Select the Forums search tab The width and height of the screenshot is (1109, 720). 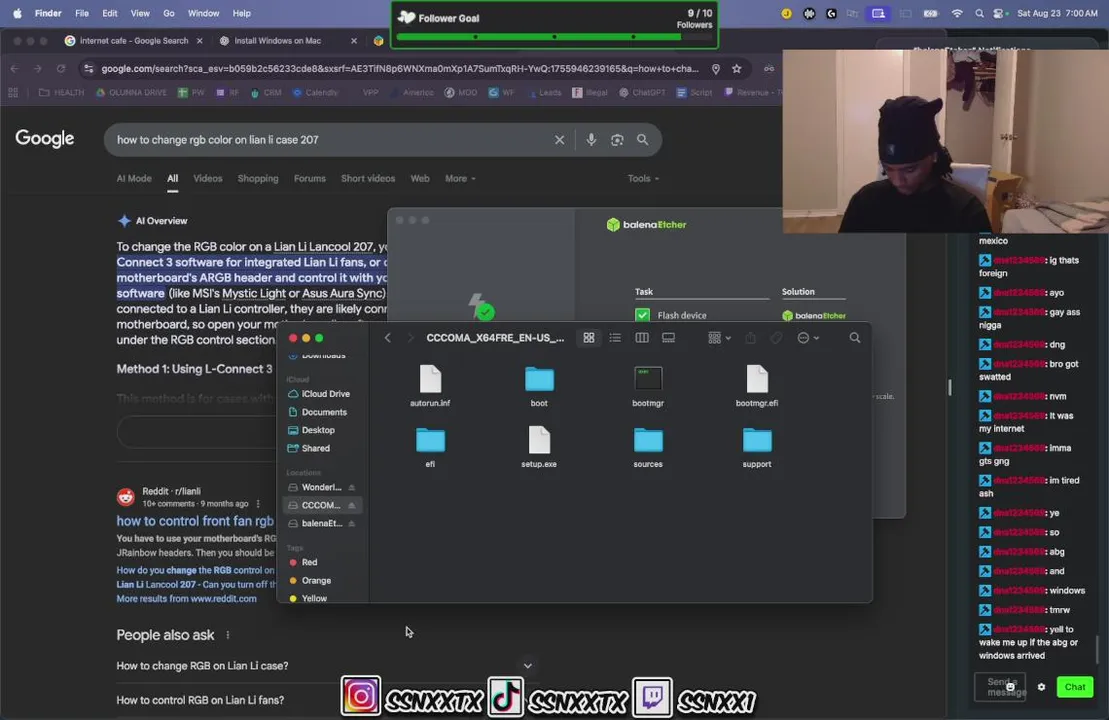click(x=310, y=179)
